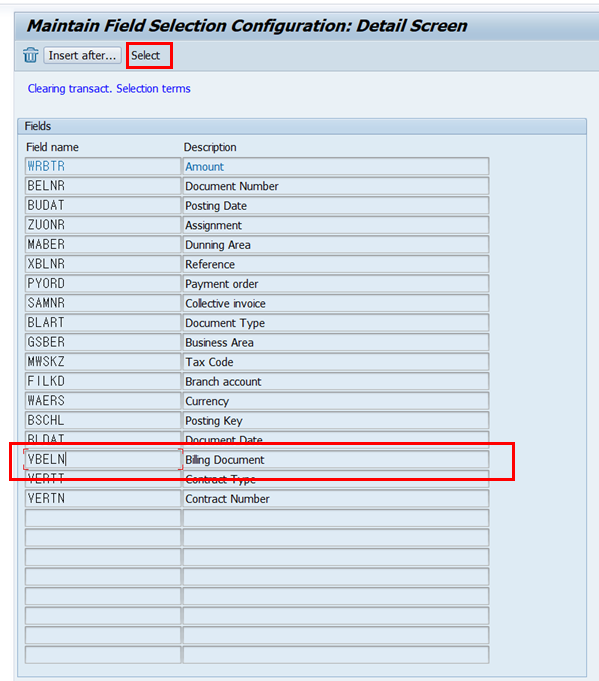The height and width of the screenshot is (681, 599).
Task: Select the GSBER field name cell
Action: (x=103, y=342)
